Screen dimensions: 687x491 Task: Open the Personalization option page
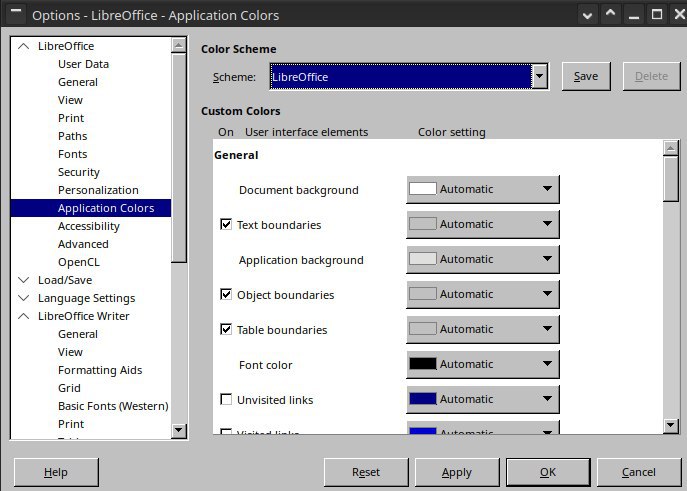click(98, 190)
